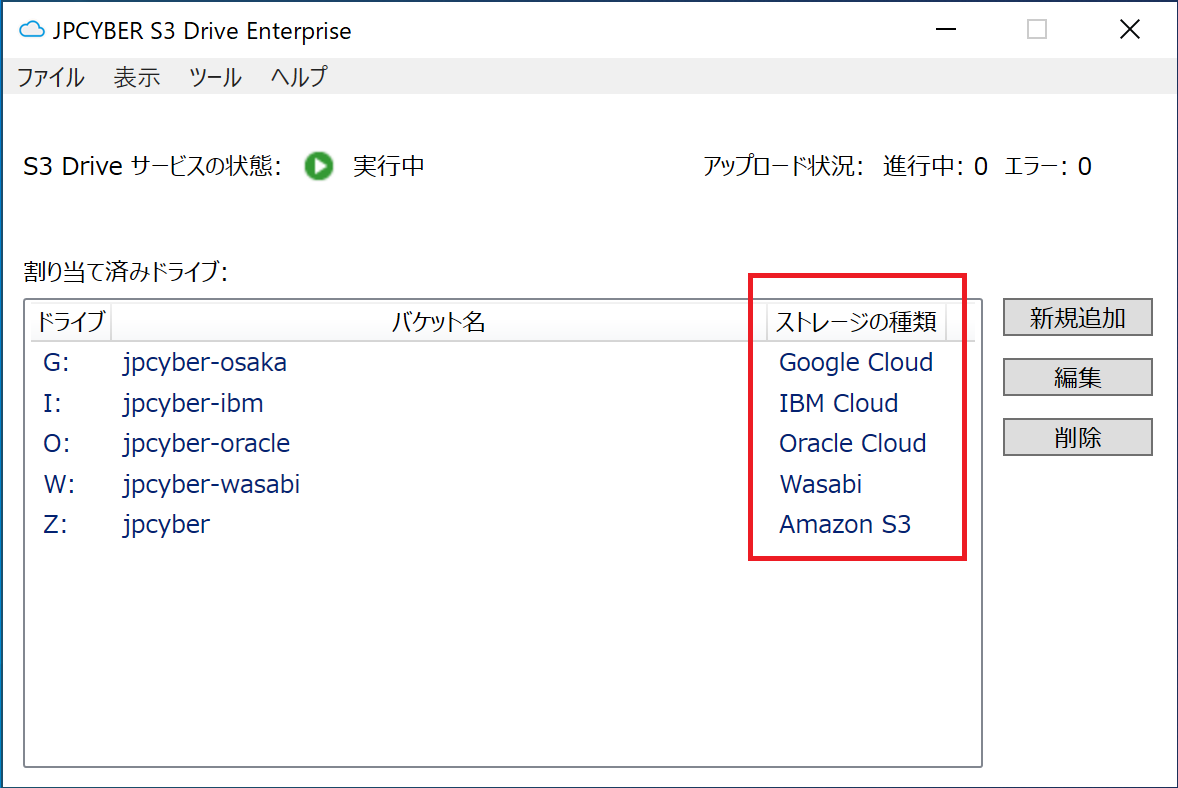Click Oracle Cloud storage type cell

(x=852, y=443)
